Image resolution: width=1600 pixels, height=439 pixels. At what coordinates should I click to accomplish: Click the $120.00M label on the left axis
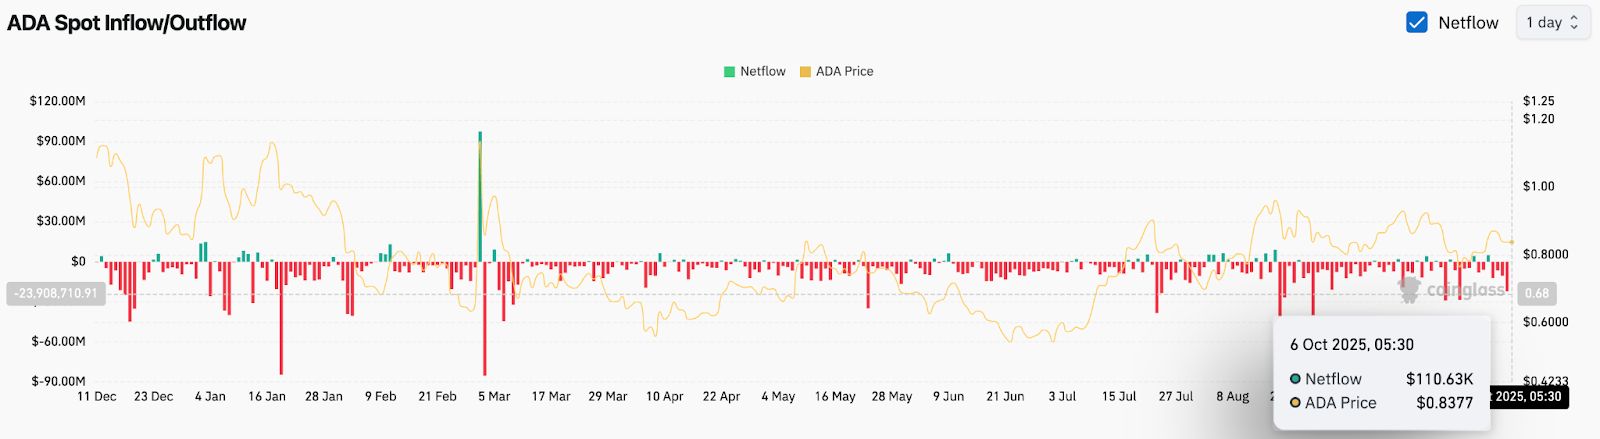[57, 101]
